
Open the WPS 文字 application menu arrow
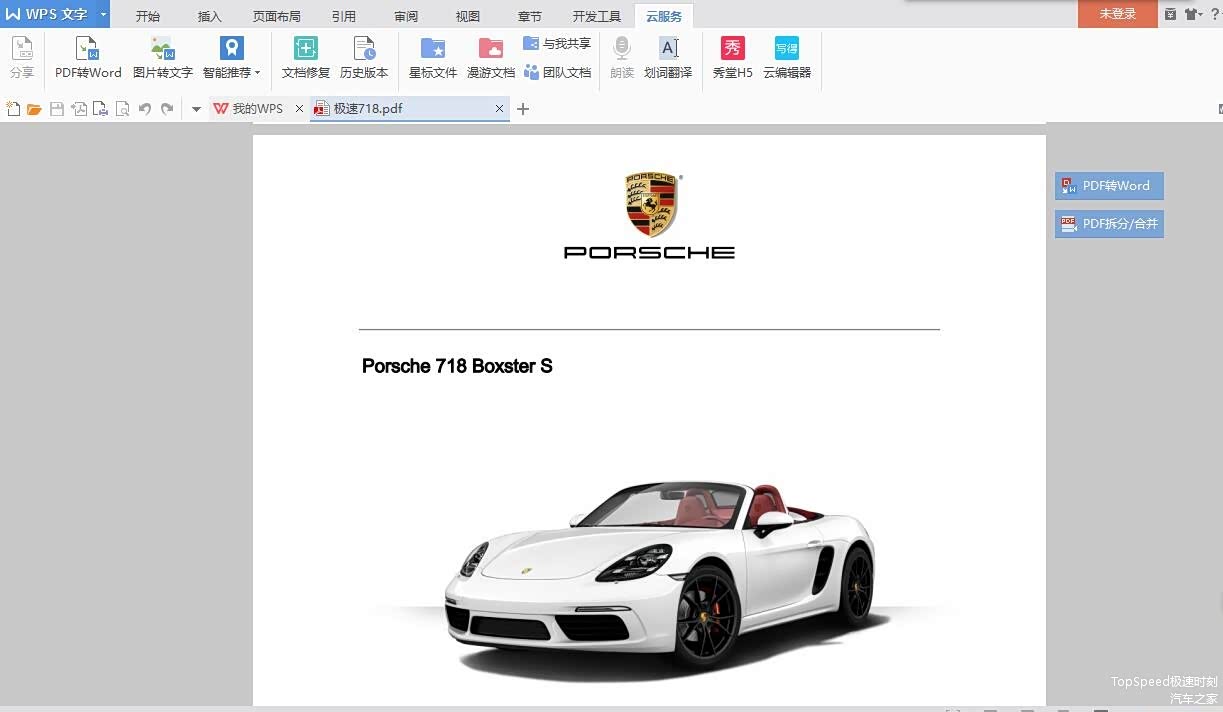[103, 14]
